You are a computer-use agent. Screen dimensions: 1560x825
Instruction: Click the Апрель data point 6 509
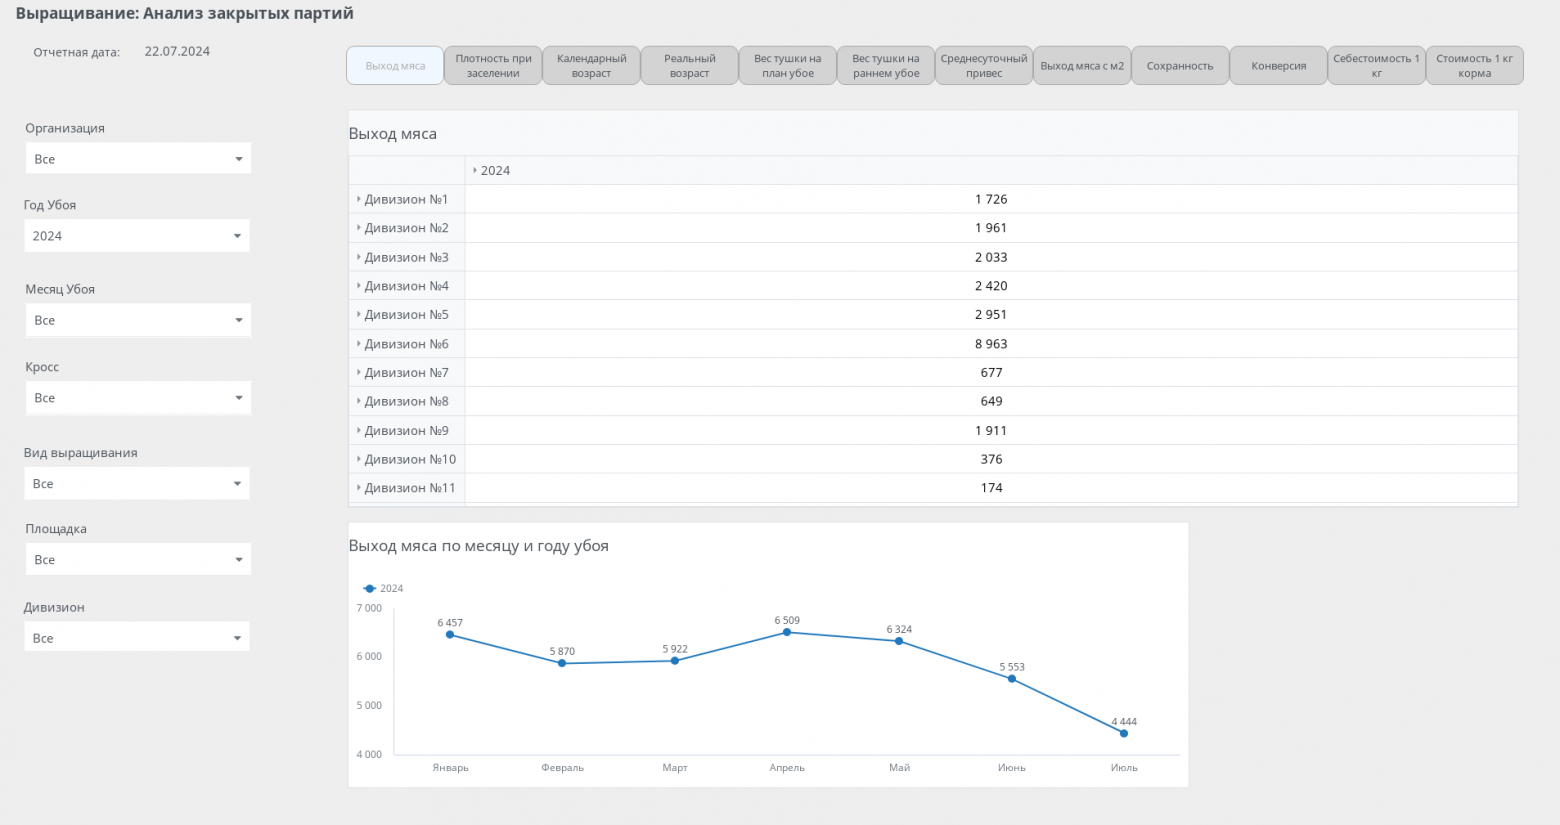pos(787,632)
